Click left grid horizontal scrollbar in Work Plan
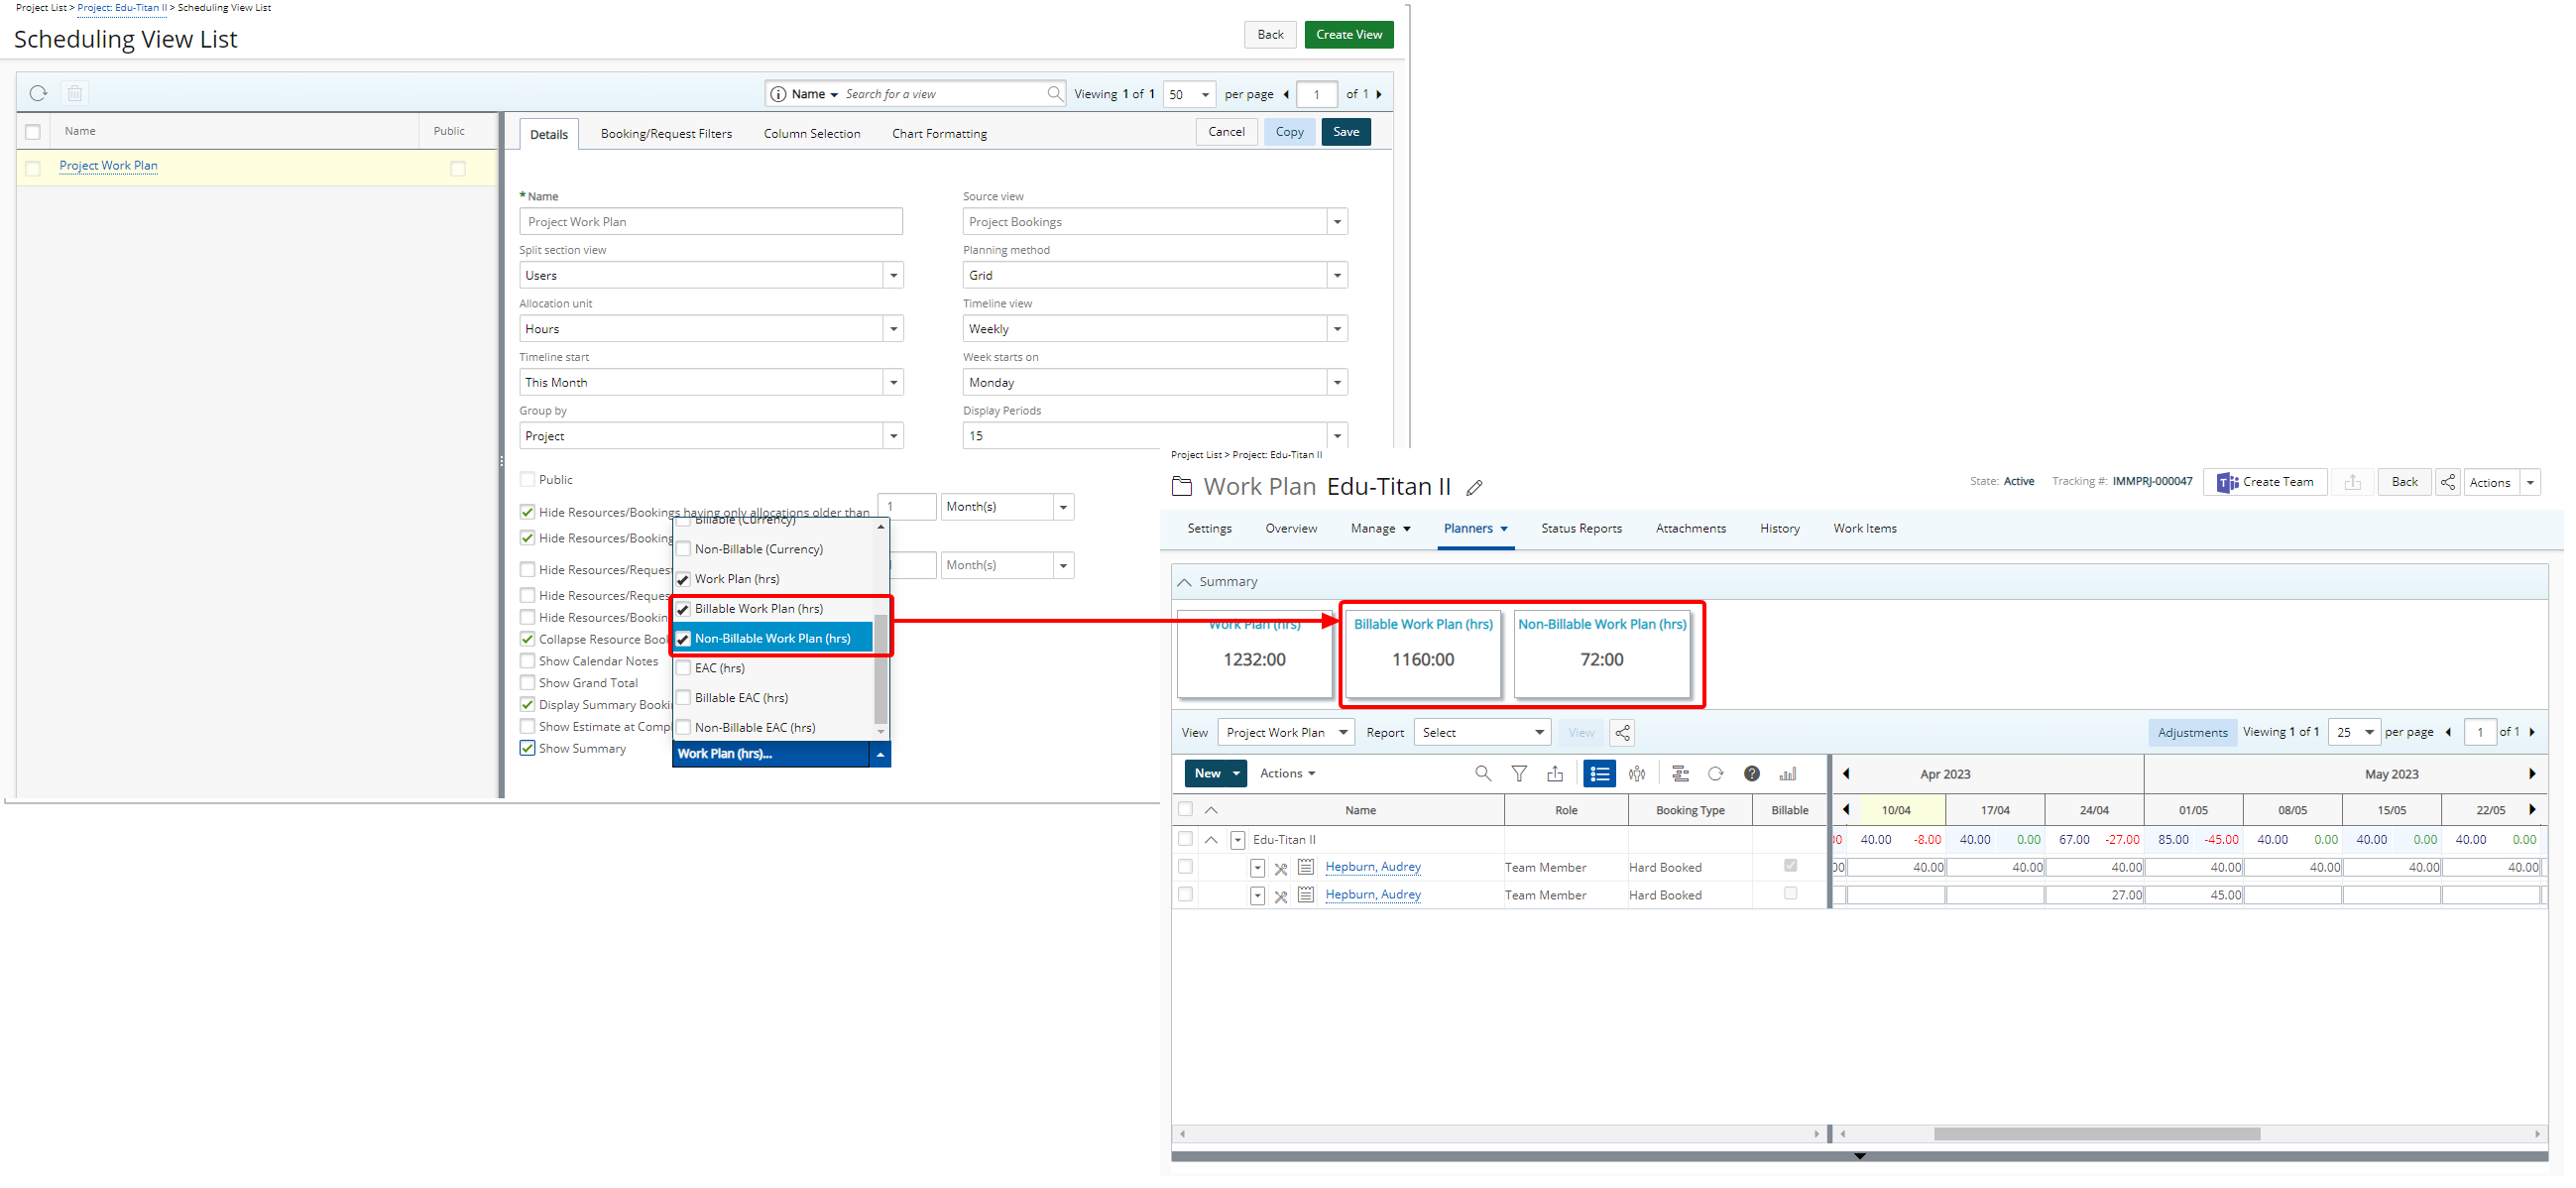 (x=1500, y=1134)
